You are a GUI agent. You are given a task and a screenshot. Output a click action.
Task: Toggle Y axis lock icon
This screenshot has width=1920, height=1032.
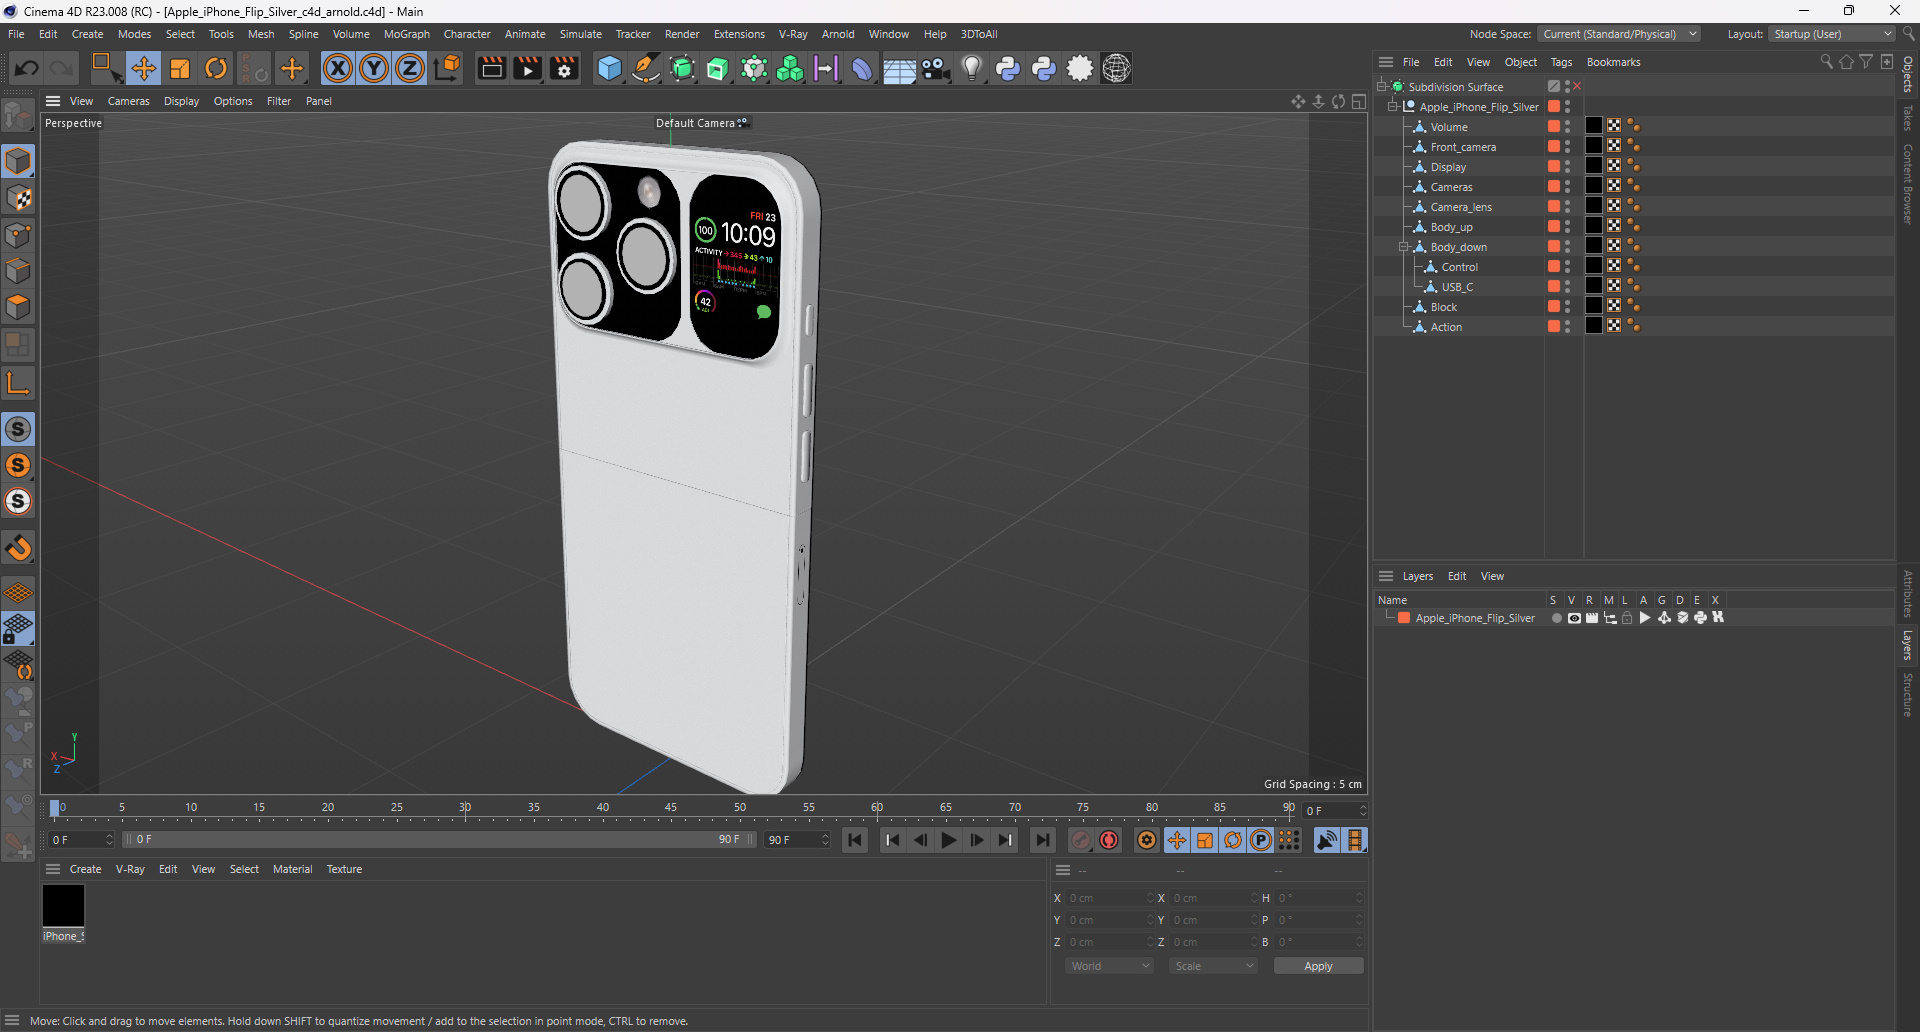click(x=374, y=68)
